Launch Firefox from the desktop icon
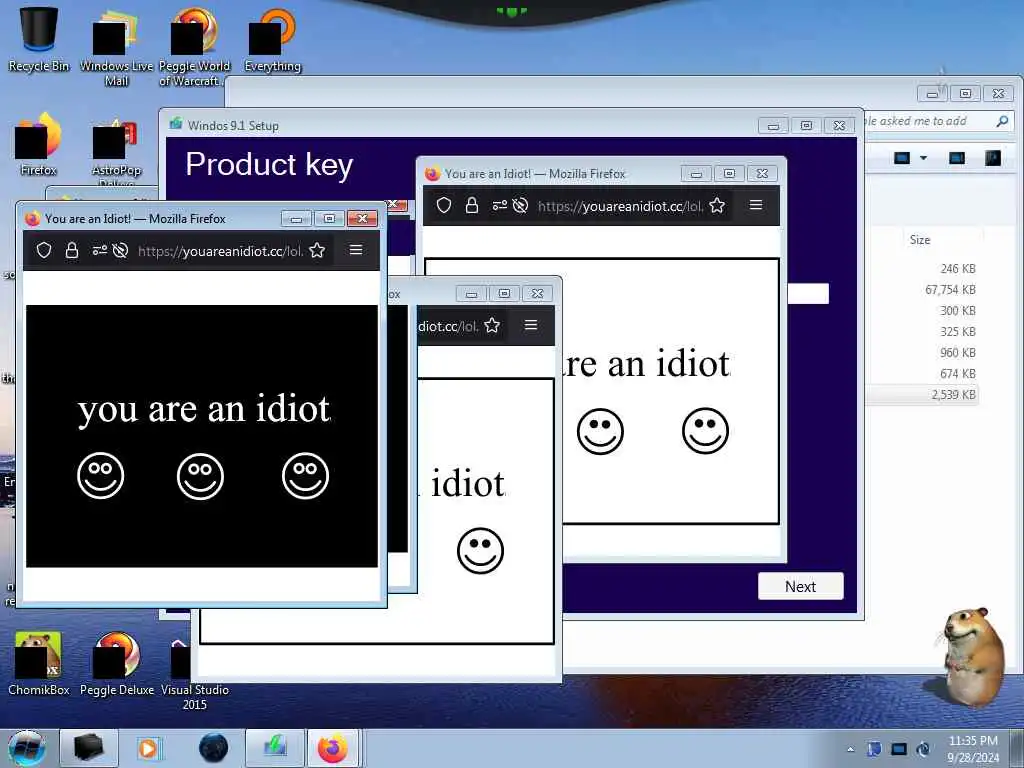 click(x=39, y=144)
